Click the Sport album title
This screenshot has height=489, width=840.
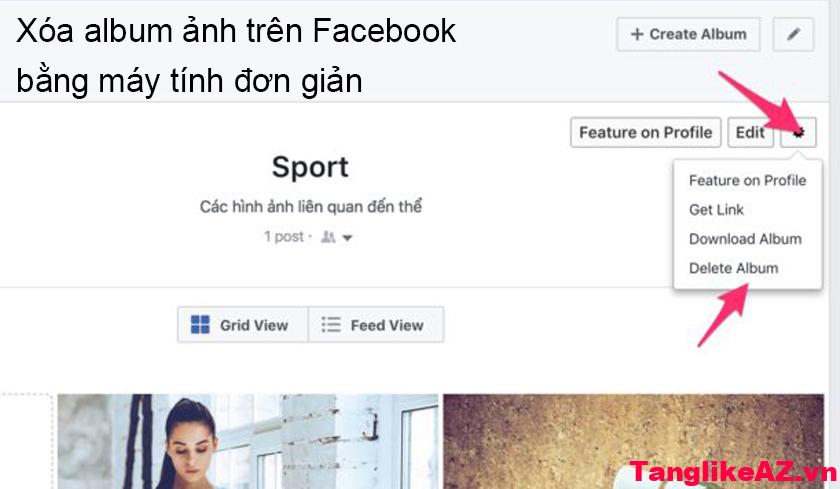[310, 167]
